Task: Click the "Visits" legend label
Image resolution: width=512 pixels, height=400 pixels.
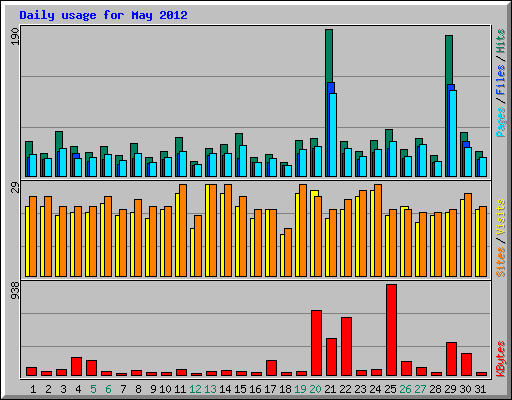Action: (501, 218)
